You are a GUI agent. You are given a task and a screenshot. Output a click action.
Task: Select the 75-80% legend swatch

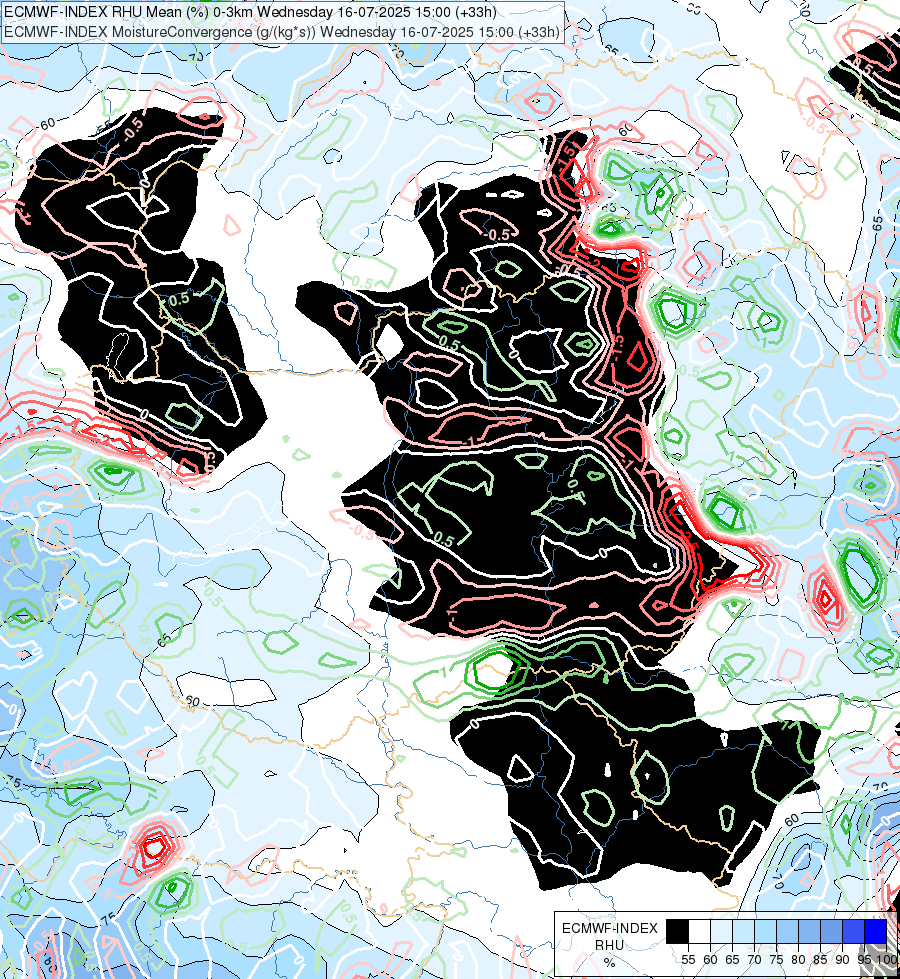click(x=788, y=931)
